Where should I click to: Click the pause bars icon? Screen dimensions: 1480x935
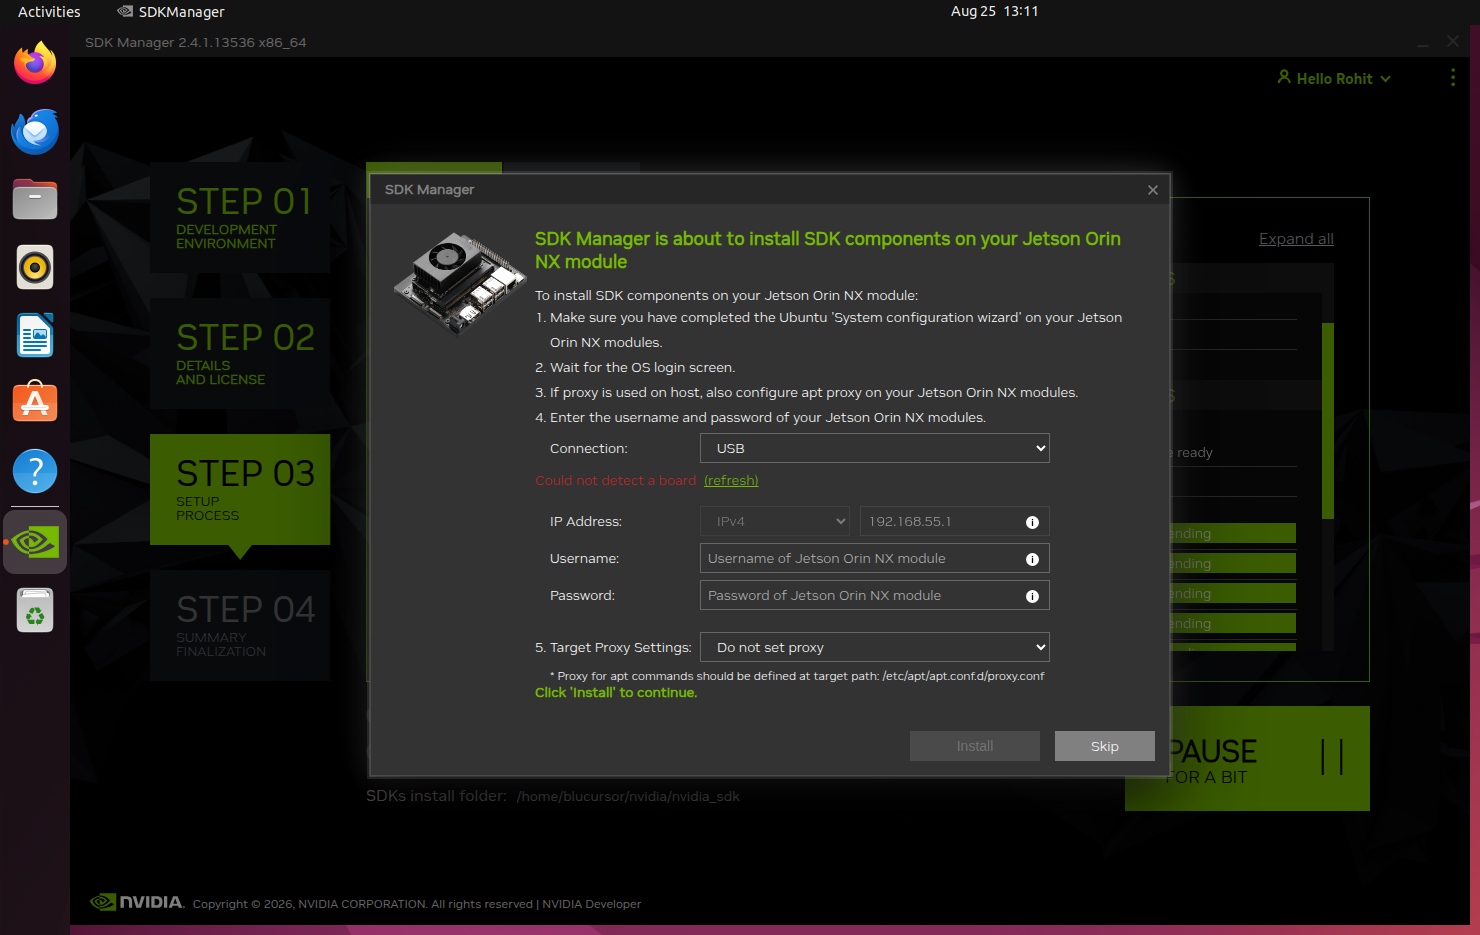click(1332, 757)
